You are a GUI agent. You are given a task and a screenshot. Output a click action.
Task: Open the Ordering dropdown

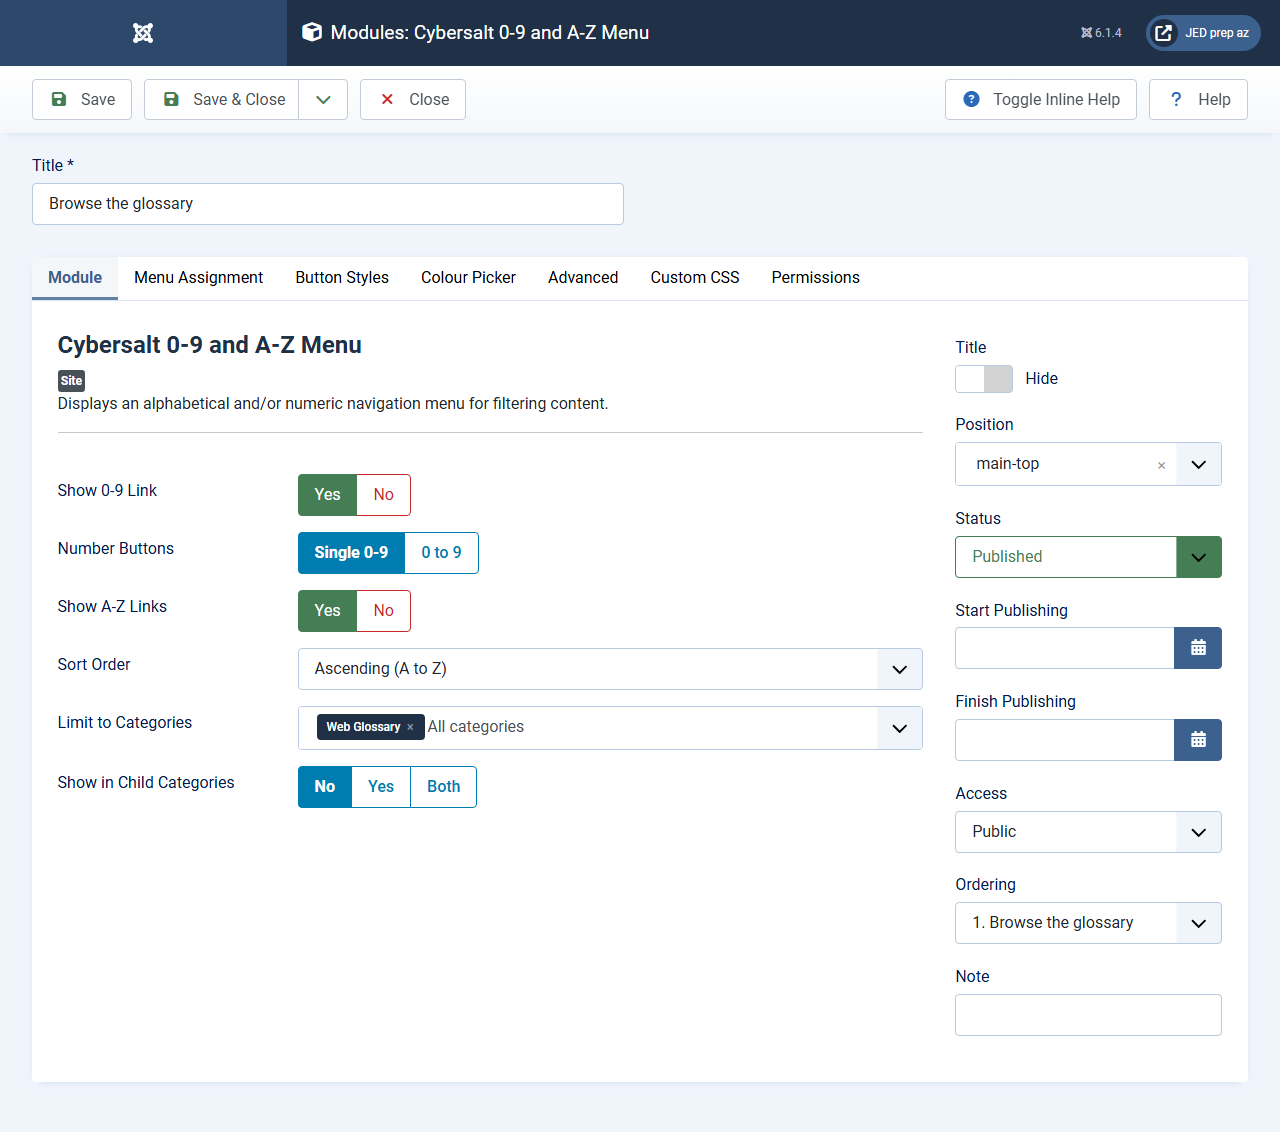[x=1088, y=923]
